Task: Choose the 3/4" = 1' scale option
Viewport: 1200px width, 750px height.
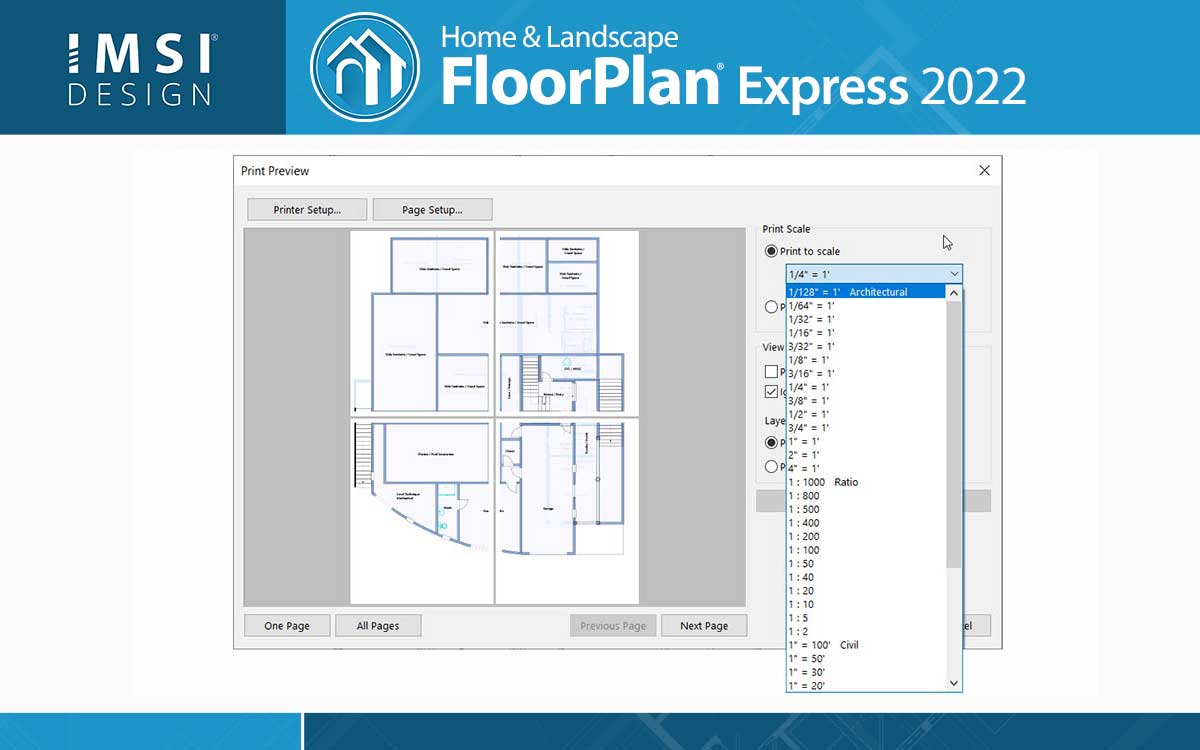Action: pyautogui.click(x=866, y=428)
